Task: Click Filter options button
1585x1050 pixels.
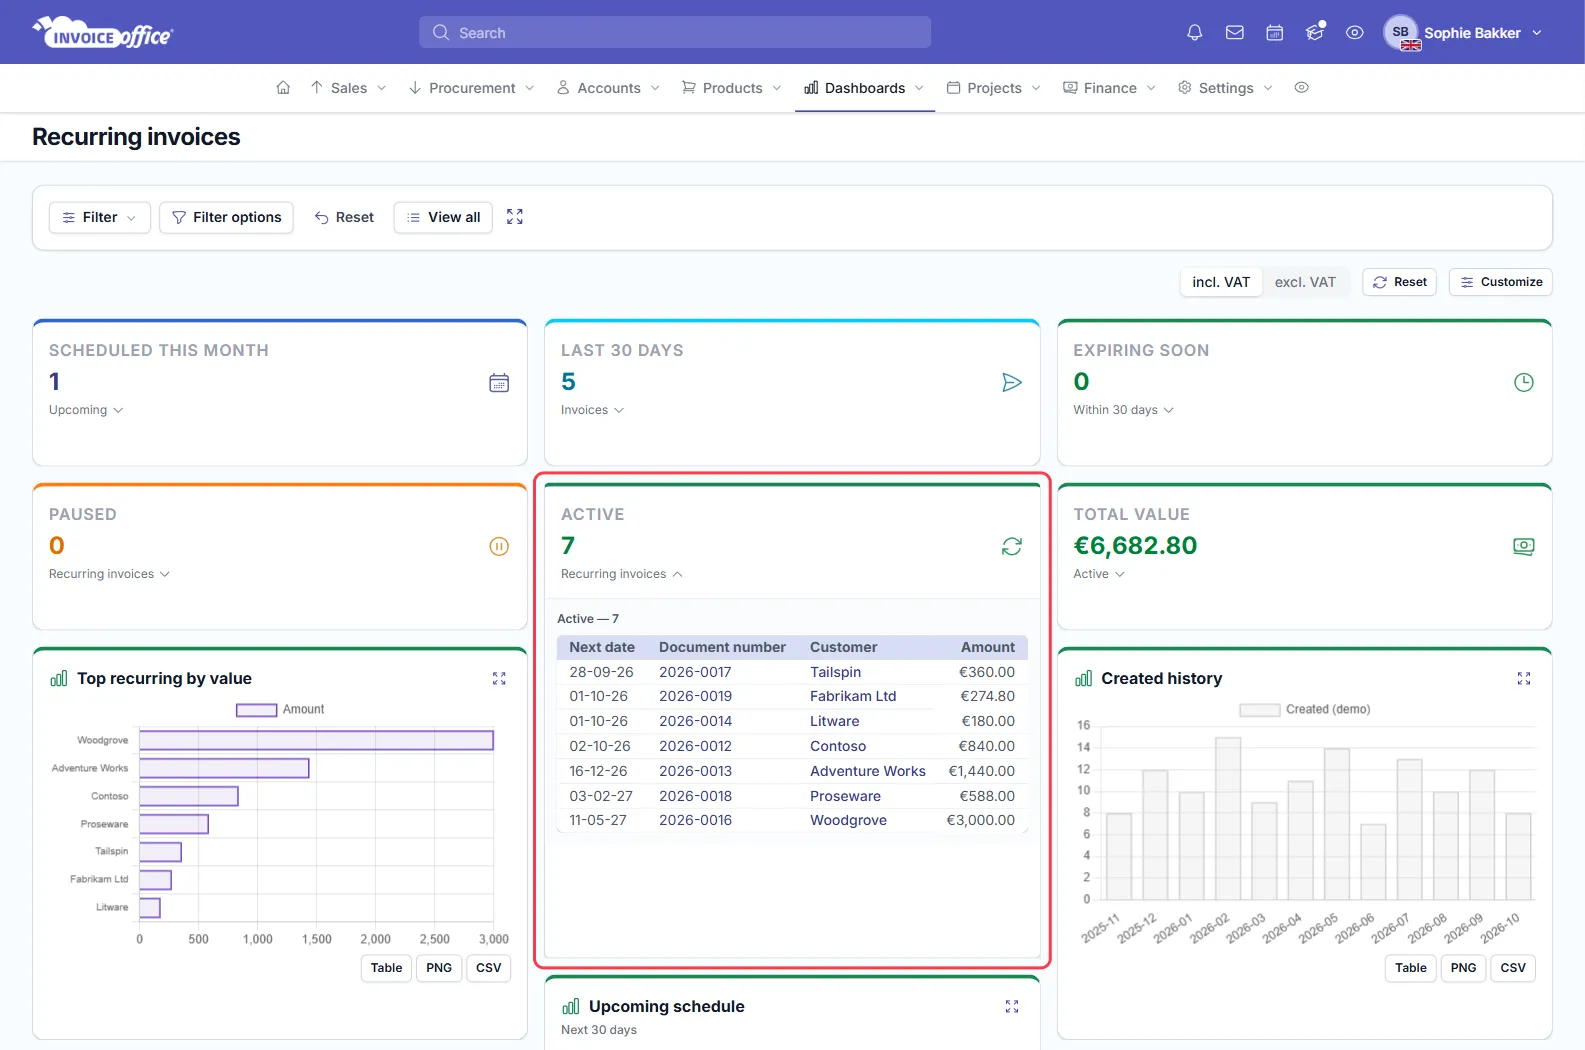Action: 226,217
